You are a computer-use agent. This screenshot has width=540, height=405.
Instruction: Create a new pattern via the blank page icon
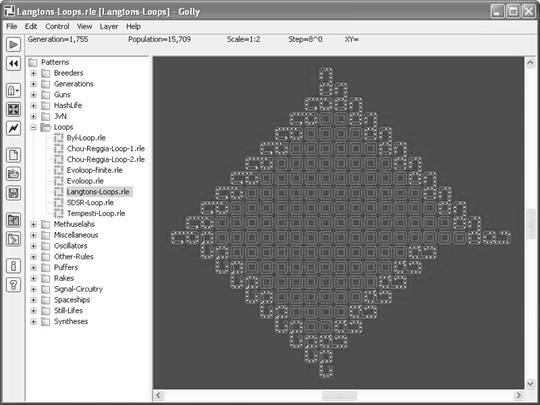tap(13, 155)
